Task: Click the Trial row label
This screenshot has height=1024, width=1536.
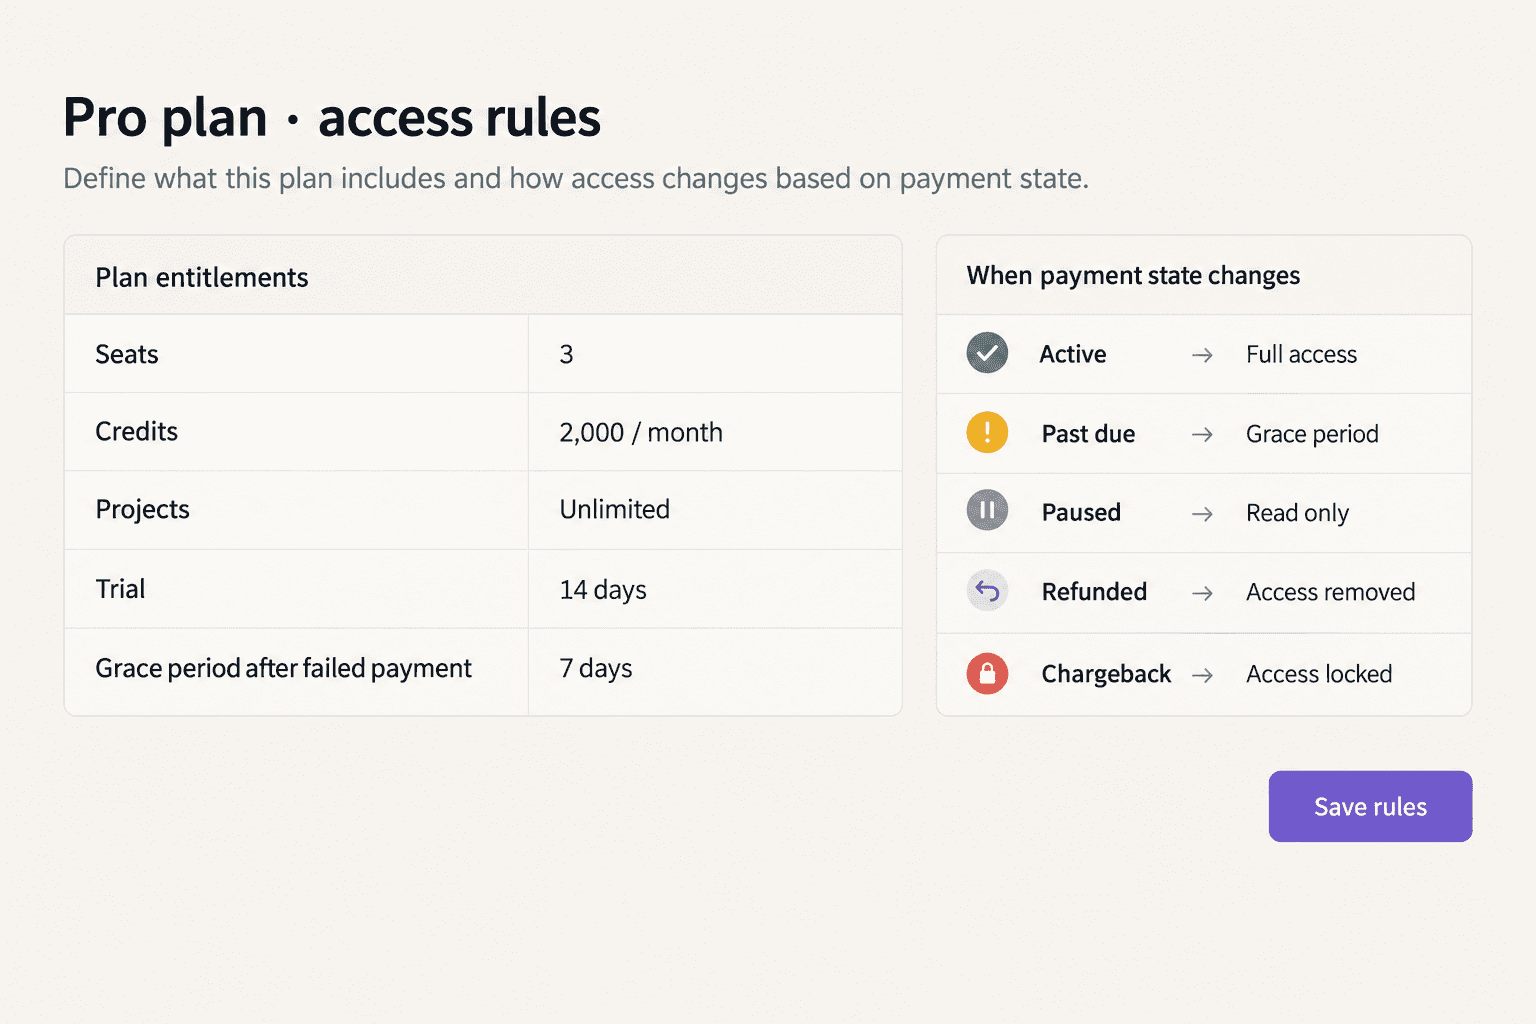Action: pos(120,589)
